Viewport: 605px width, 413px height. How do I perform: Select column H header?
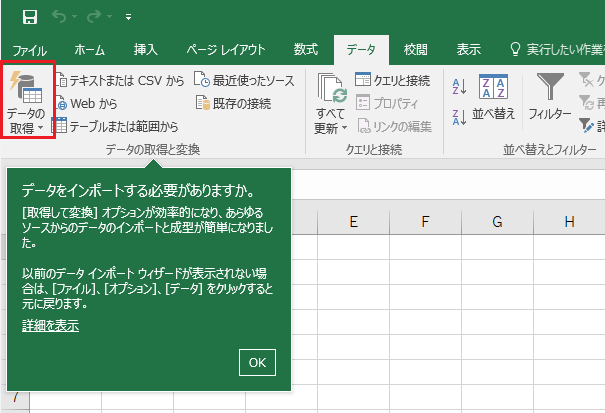[x=569, y=222]
